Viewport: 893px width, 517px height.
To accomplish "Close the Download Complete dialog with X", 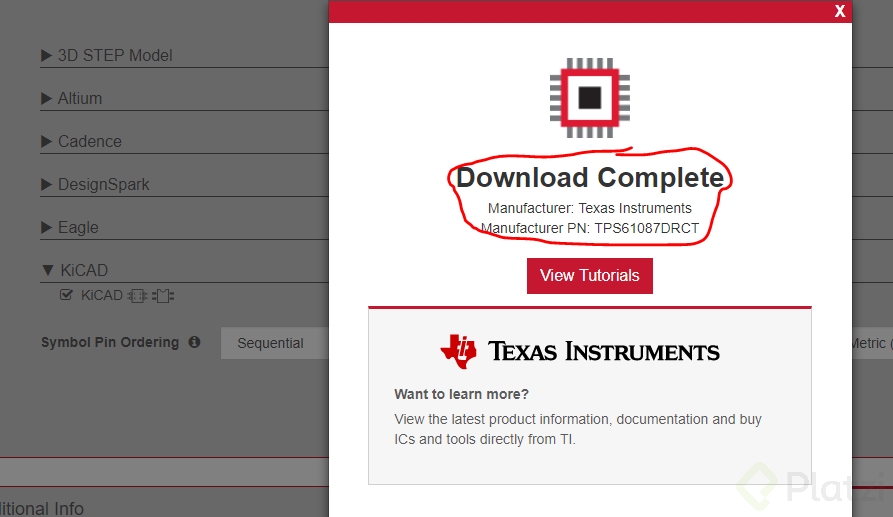I will click(x=839, y=11).
